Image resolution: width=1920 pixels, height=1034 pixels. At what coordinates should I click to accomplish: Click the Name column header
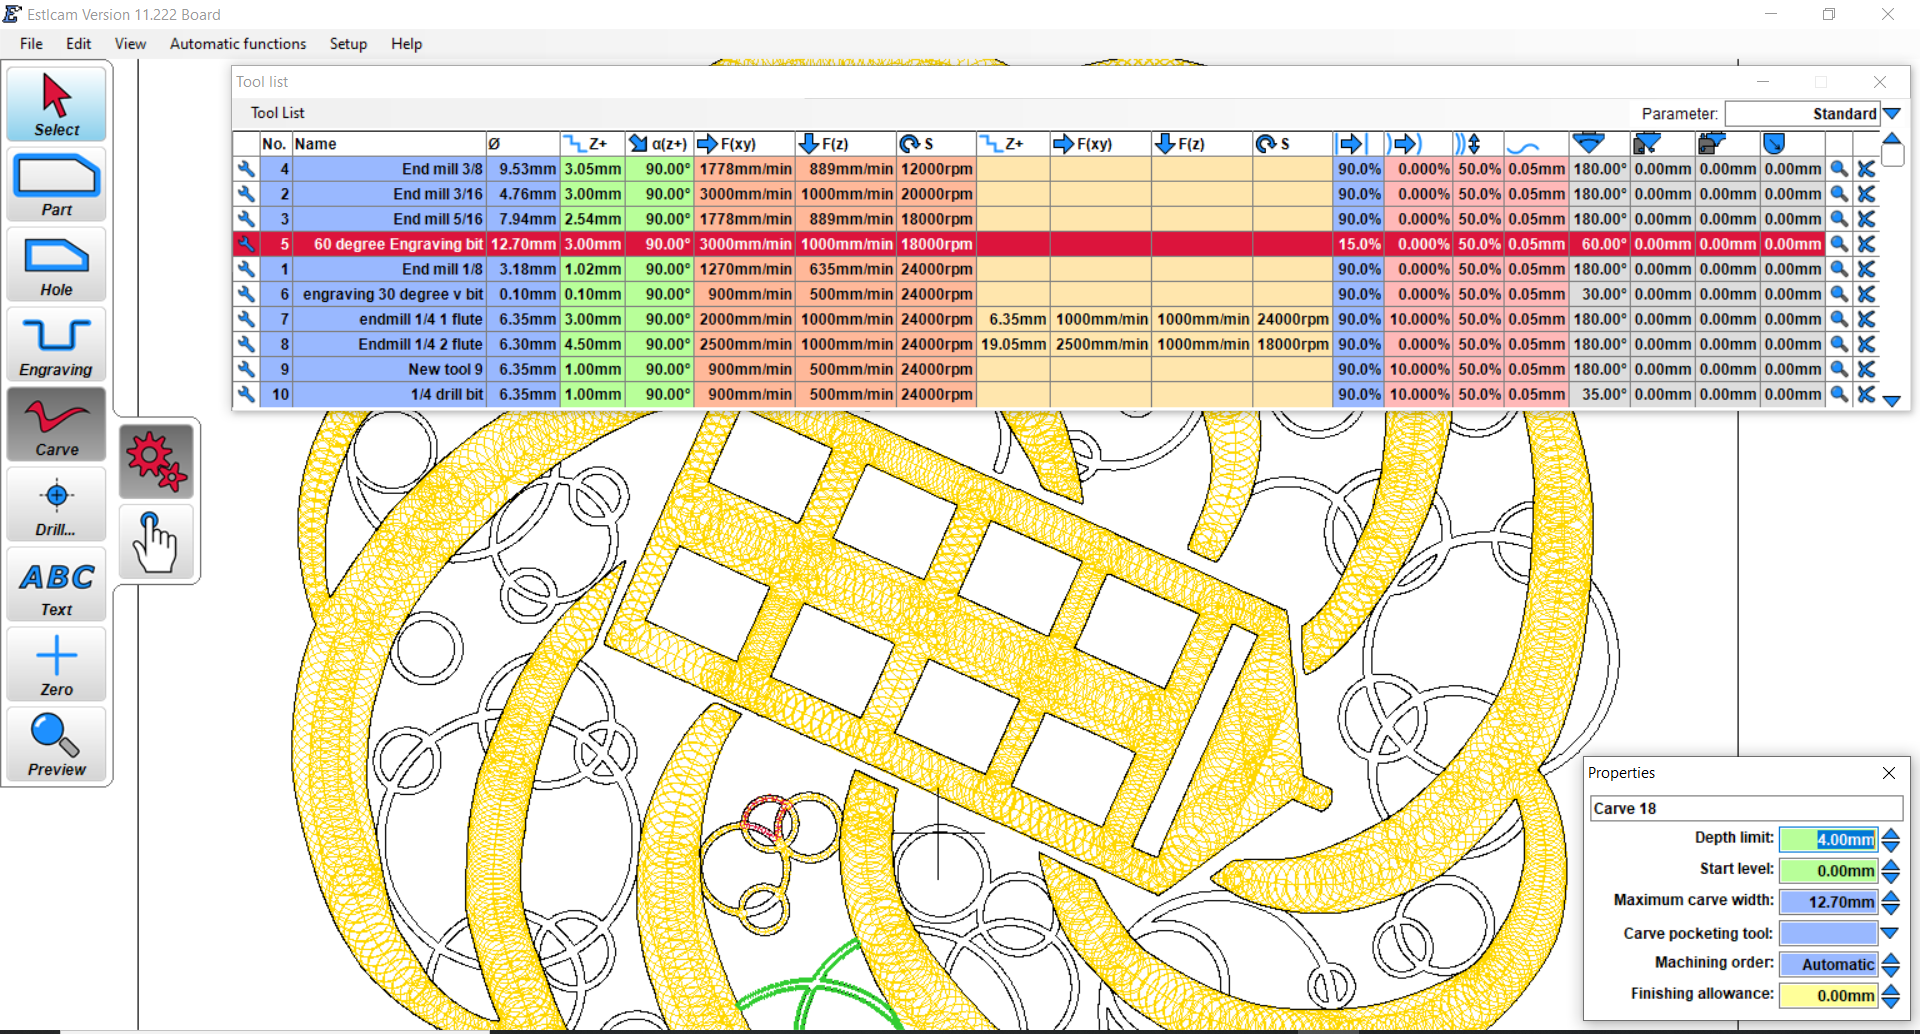tap(389, 144)
